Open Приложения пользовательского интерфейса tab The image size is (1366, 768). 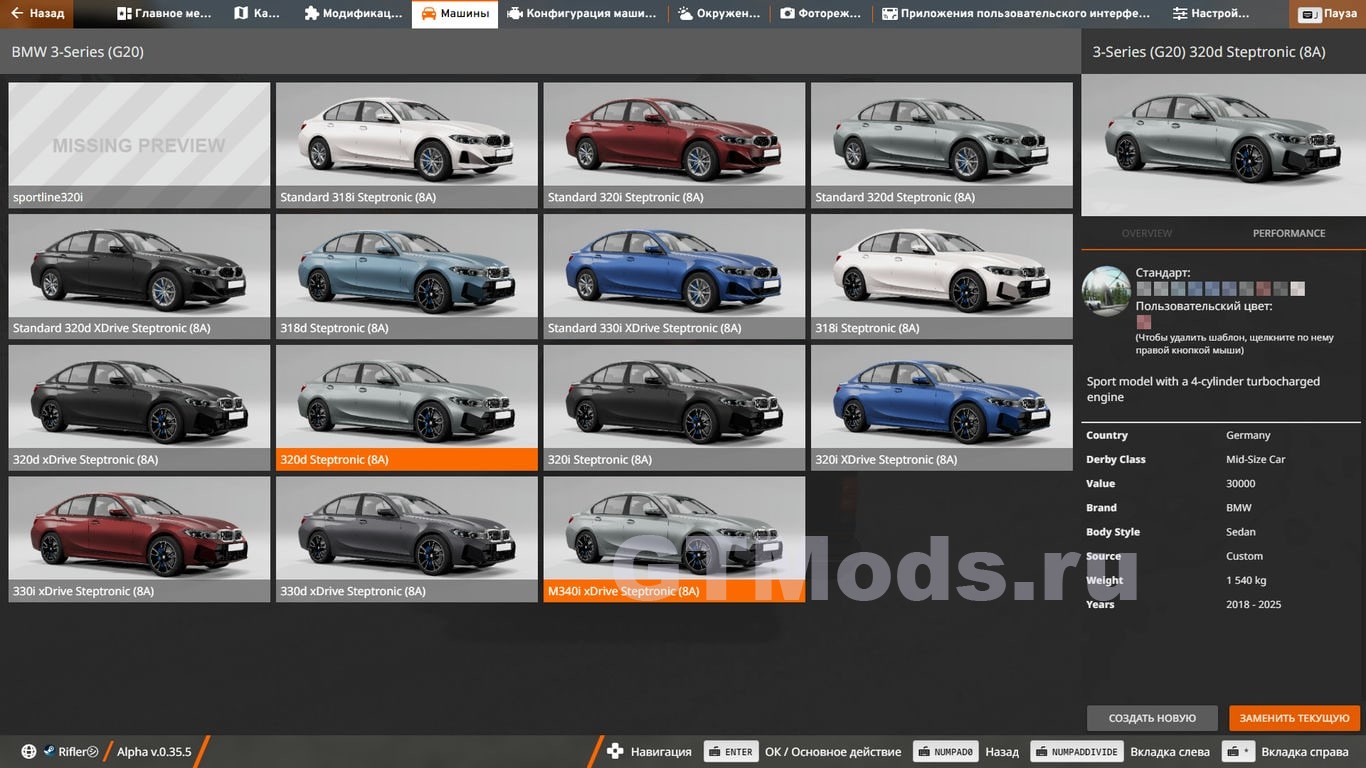1017,14
